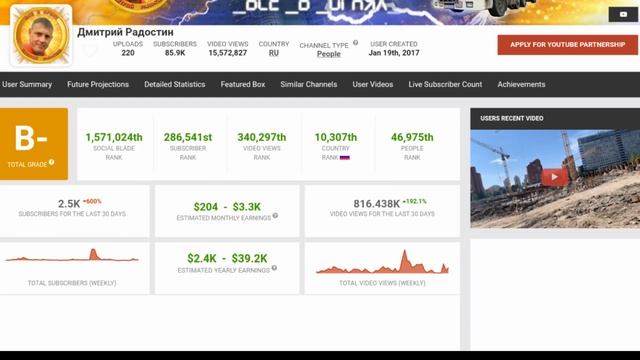Follow the People channel type link

[x=329, y=54]
